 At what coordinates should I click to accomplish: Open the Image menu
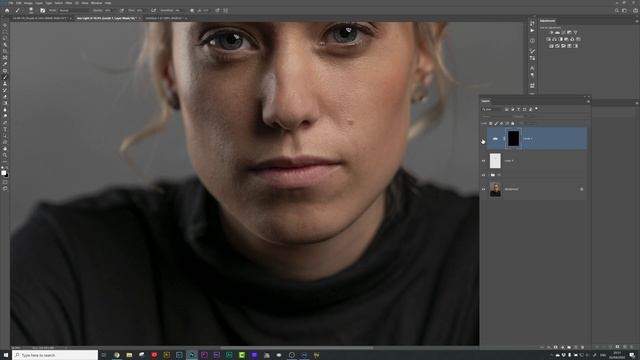coord(28,3)
